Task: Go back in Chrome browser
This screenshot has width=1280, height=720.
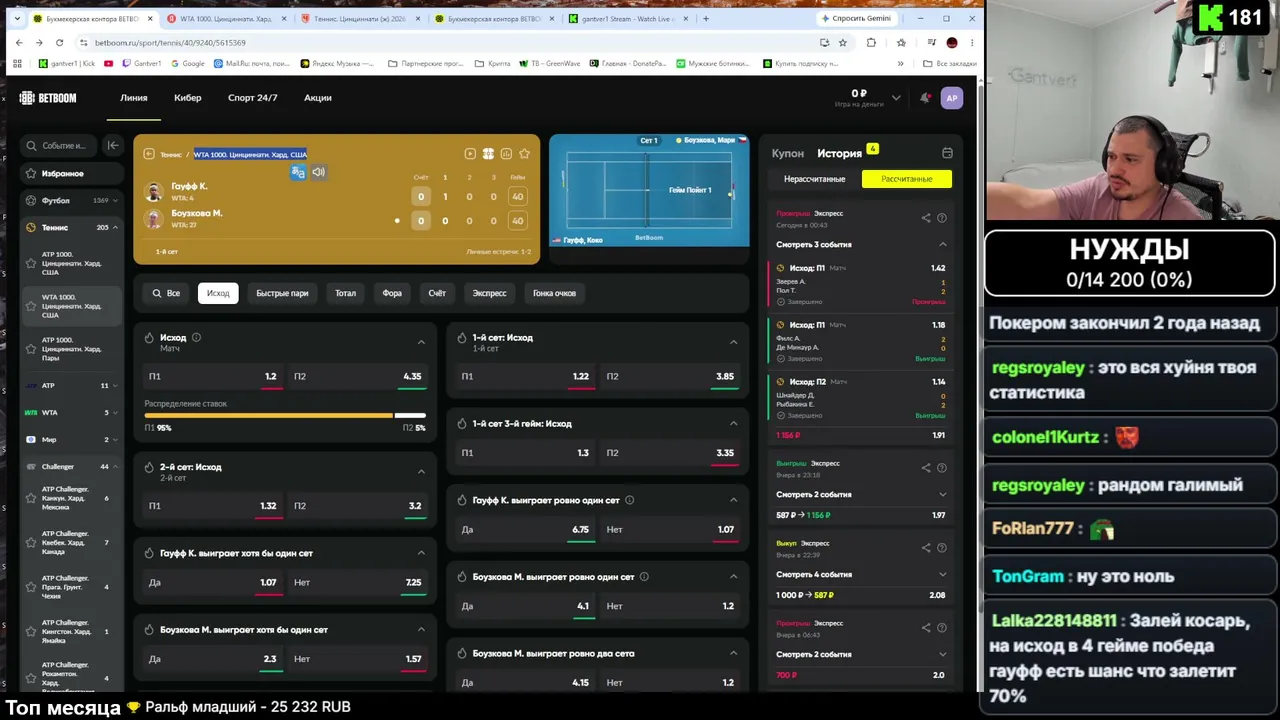Action: (19, 43)
